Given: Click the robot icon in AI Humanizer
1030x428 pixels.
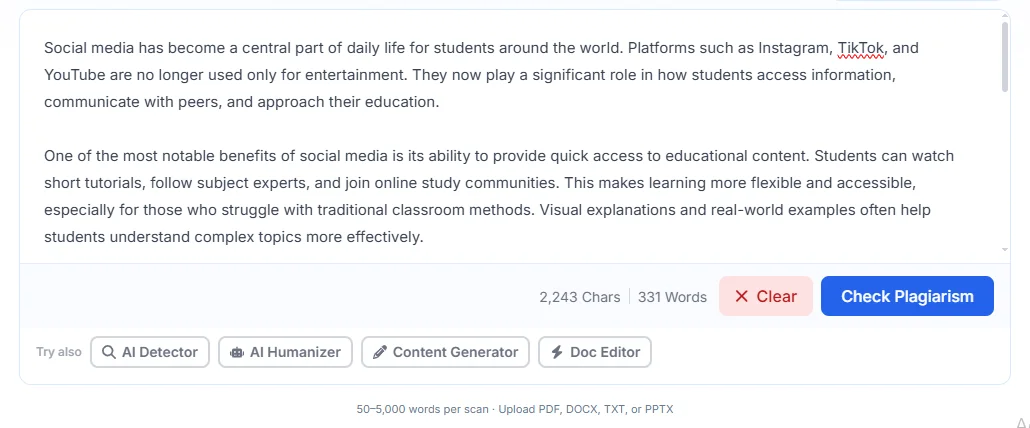Looking at the screenshot, I should click(236, 353).
